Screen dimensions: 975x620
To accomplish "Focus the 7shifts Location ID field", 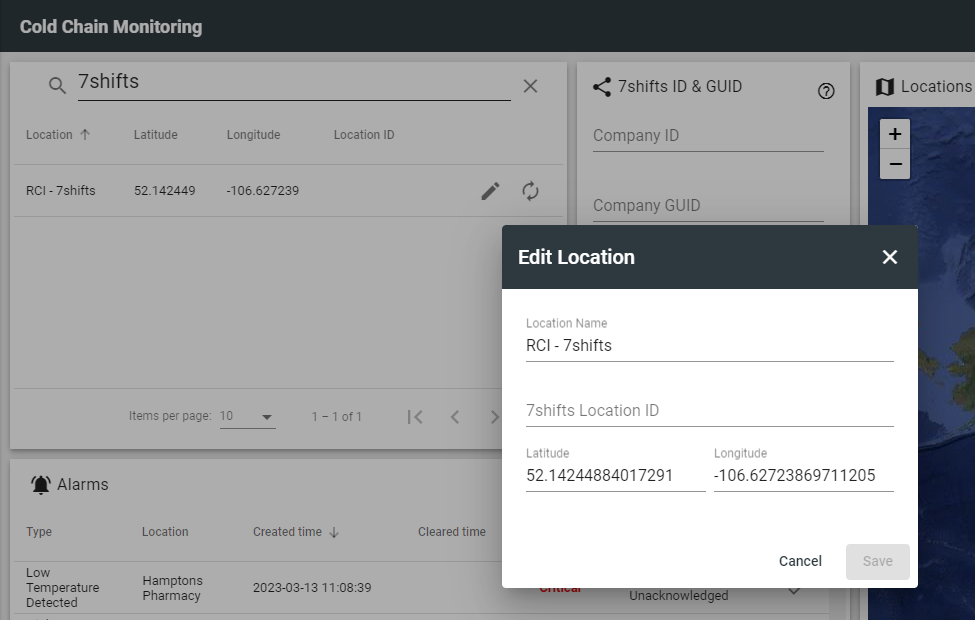I will pyautogui.click(x=709, y=410).
